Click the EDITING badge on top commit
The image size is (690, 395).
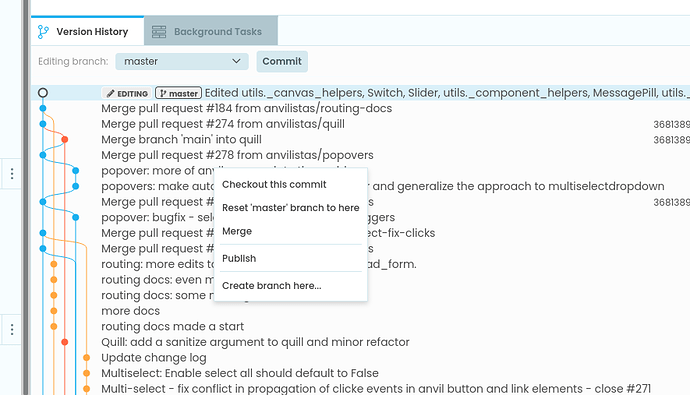pos(127,93)
